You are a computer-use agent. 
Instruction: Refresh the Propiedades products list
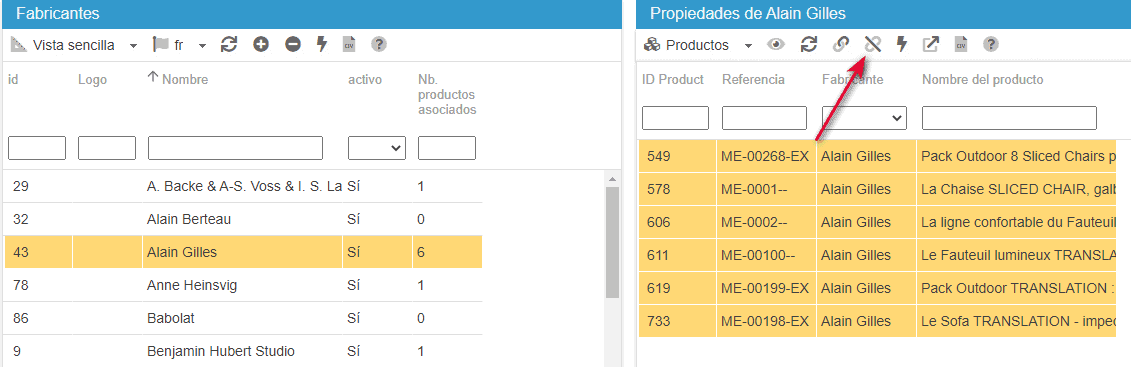click(x=809, y=45)
